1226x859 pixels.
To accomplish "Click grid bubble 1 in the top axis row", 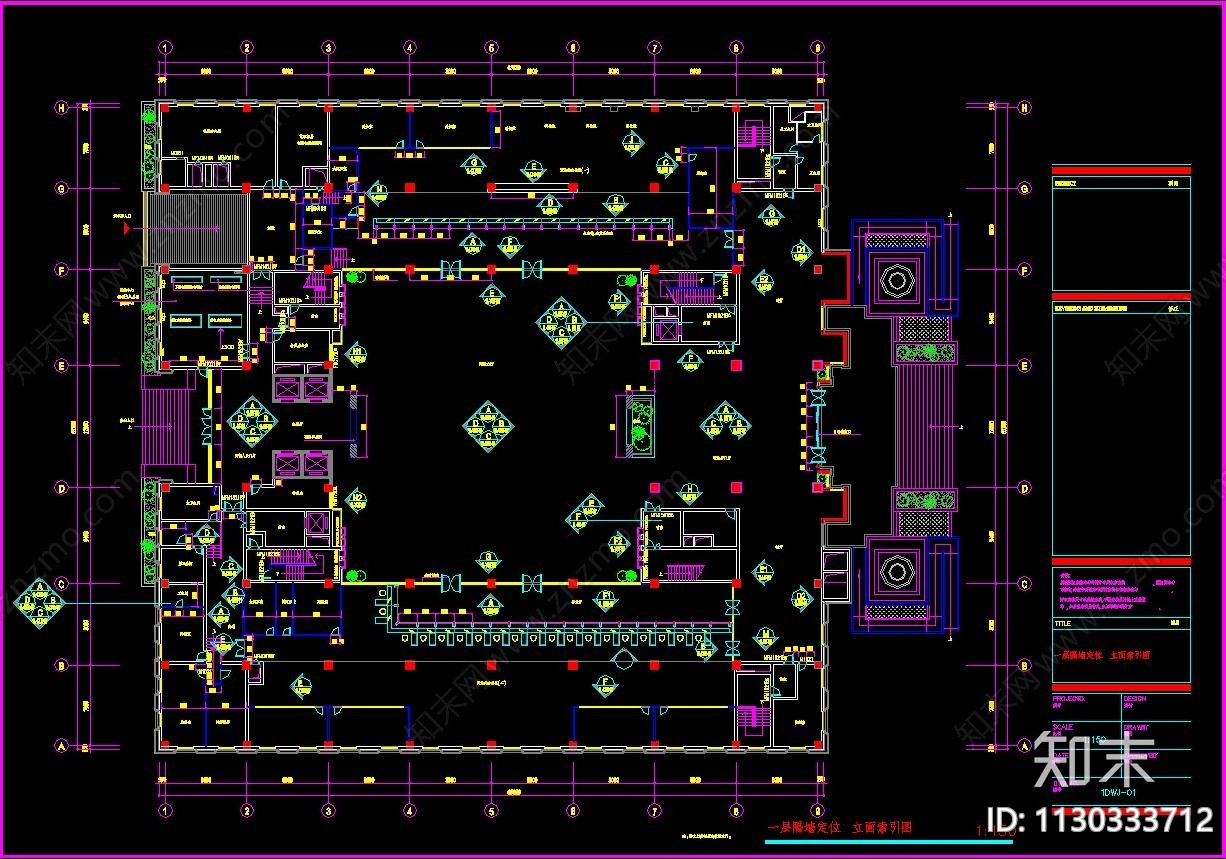I will pos(165,47).
